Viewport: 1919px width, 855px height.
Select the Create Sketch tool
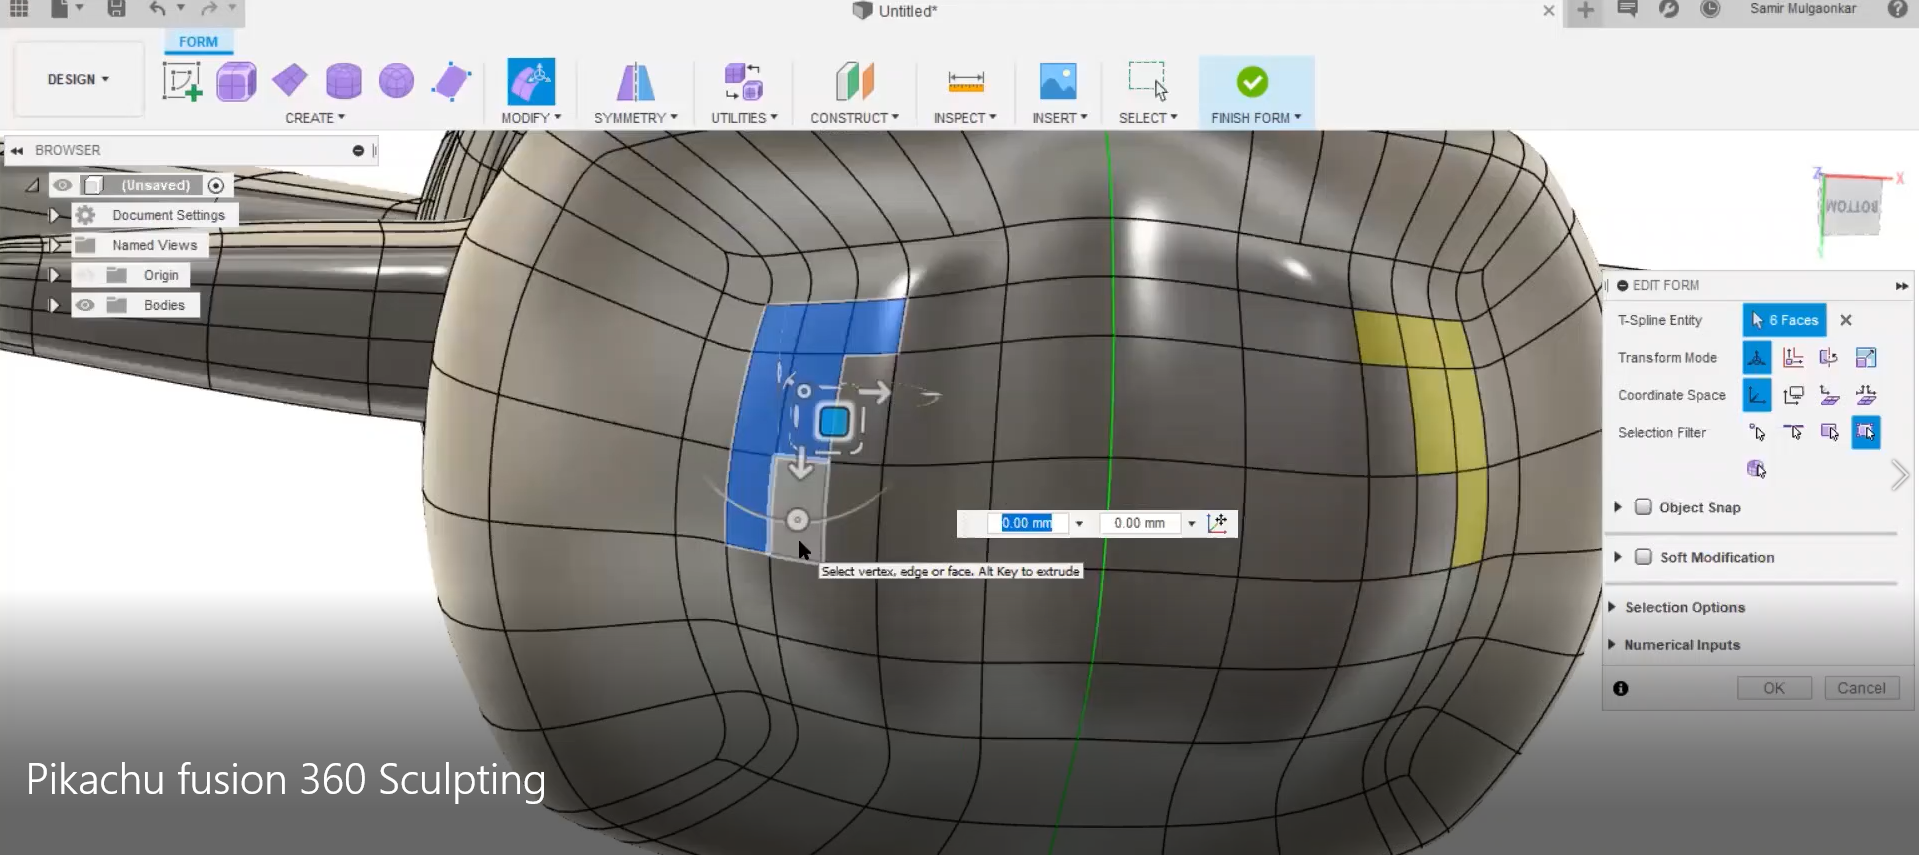pyautogui.click(x=182, y=81)
